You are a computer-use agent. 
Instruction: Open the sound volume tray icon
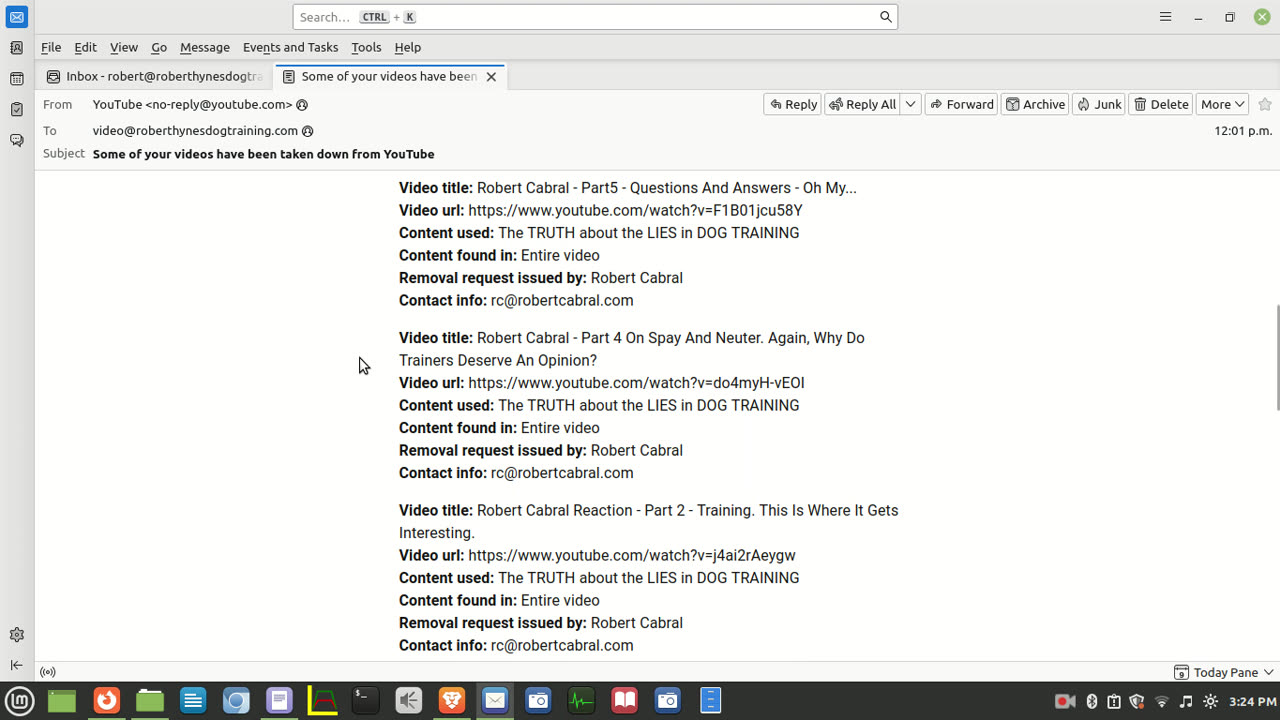pos(1186,702)
